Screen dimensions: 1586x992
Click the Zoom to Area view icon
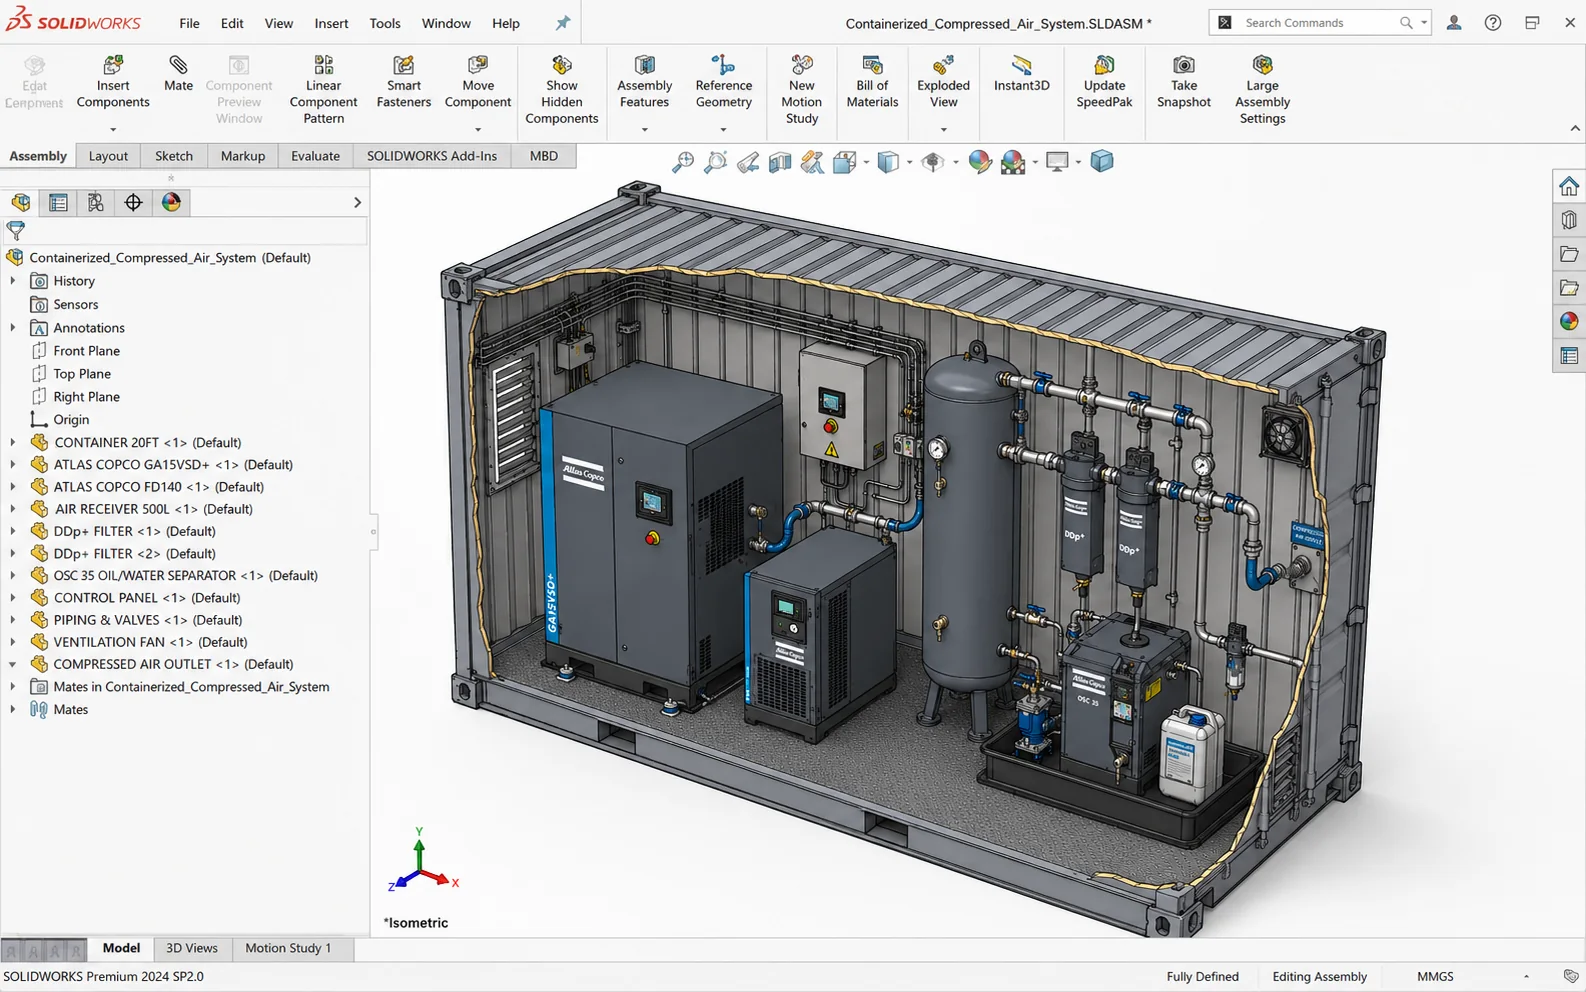pos(715,162)
